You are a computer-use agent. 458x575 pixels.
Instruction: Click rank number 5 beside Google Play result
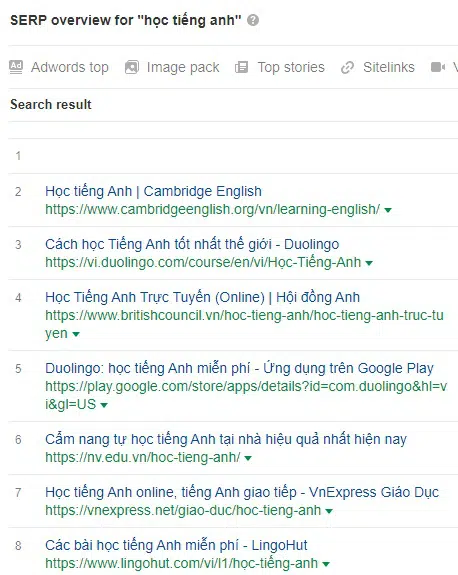click(x=18, y=369)
